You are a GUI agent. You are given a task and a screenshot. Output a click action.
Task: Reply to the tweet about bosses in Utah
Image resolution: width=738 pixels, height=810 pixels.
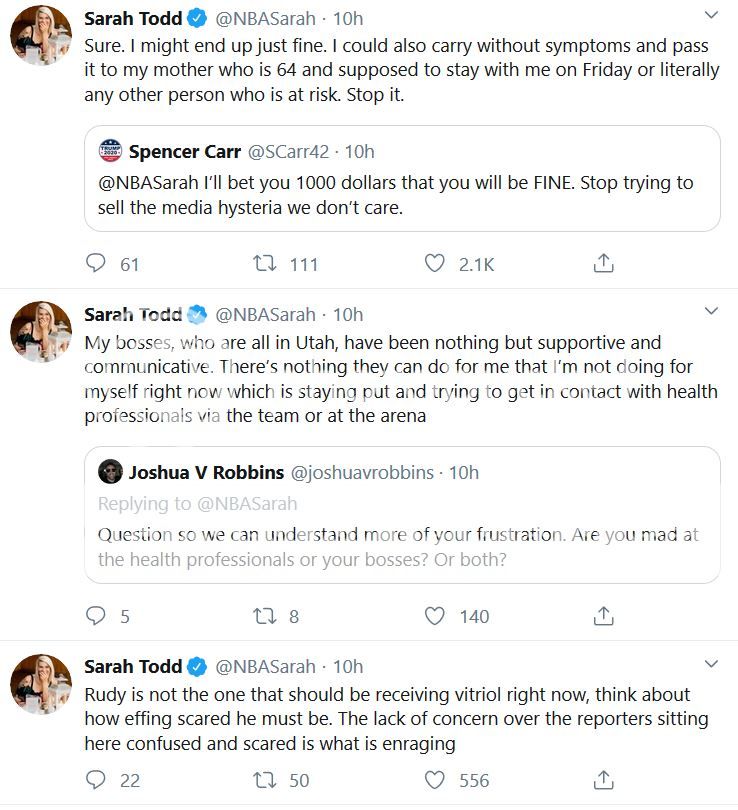[x=97, y=616]
